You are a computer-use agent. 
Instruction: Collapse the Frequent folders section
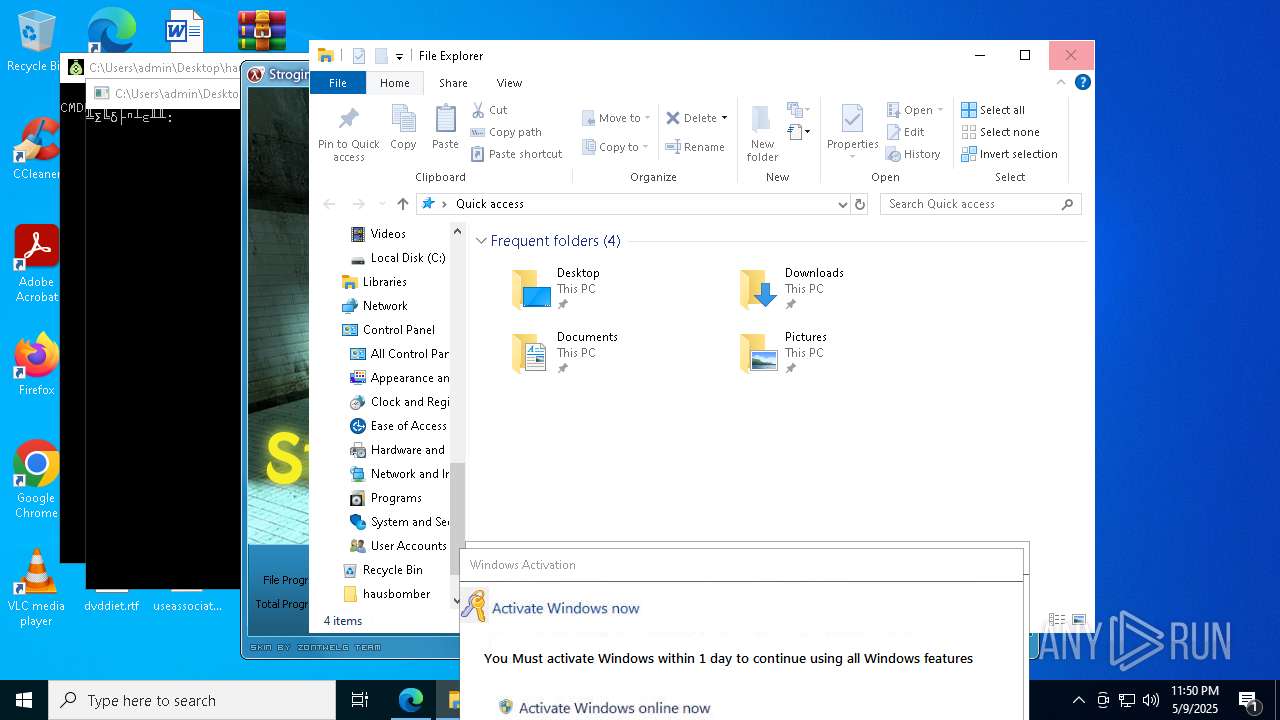(481, 241)
